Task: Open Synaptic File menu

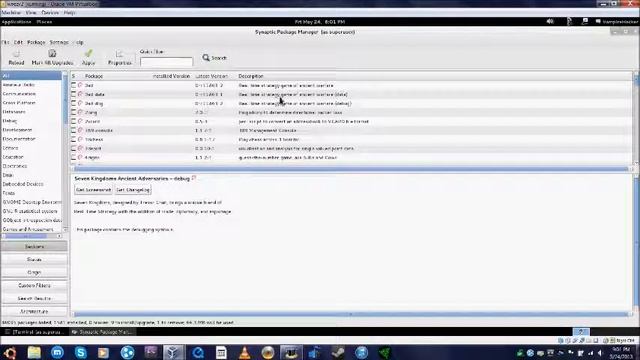Action: coord(5,42)
